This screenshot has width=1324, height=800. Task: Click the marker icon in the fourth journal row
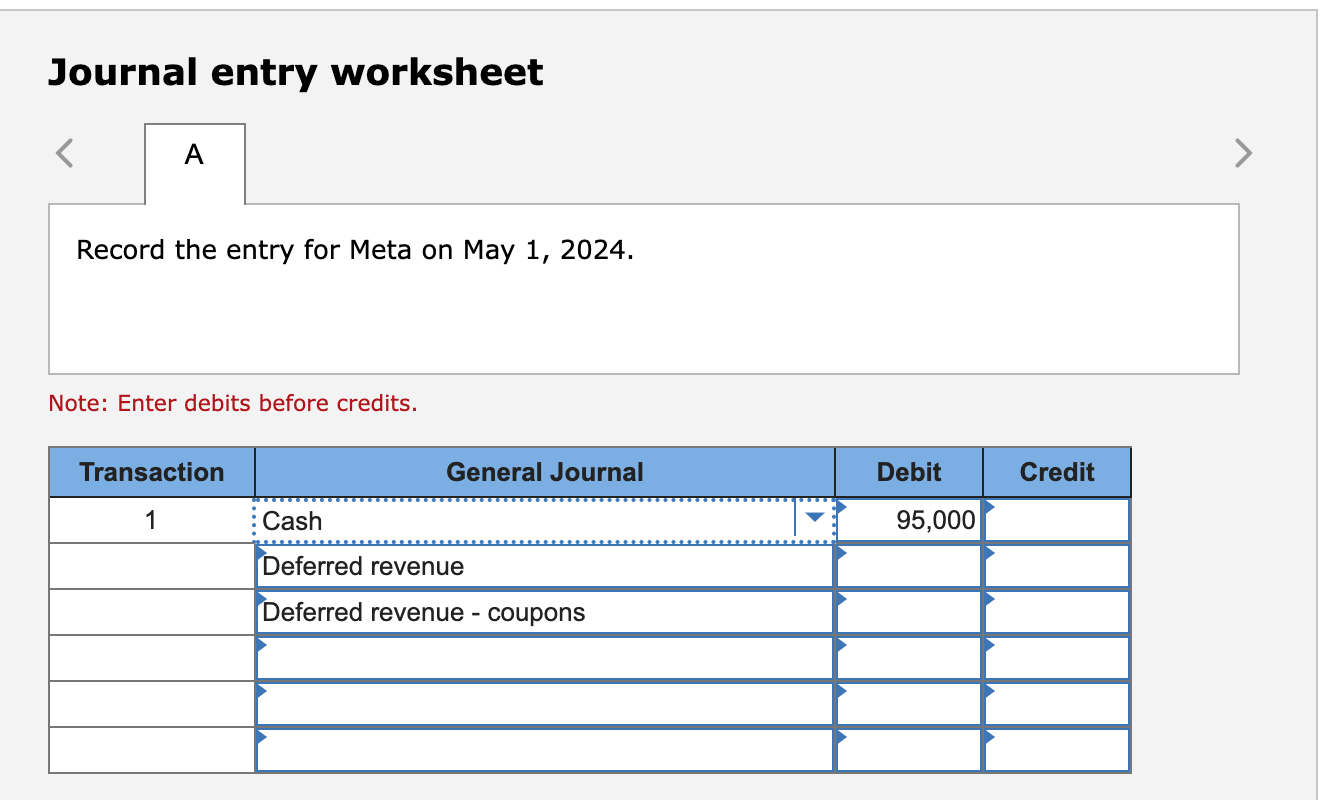pyautogui.click(x=261, y=646)
